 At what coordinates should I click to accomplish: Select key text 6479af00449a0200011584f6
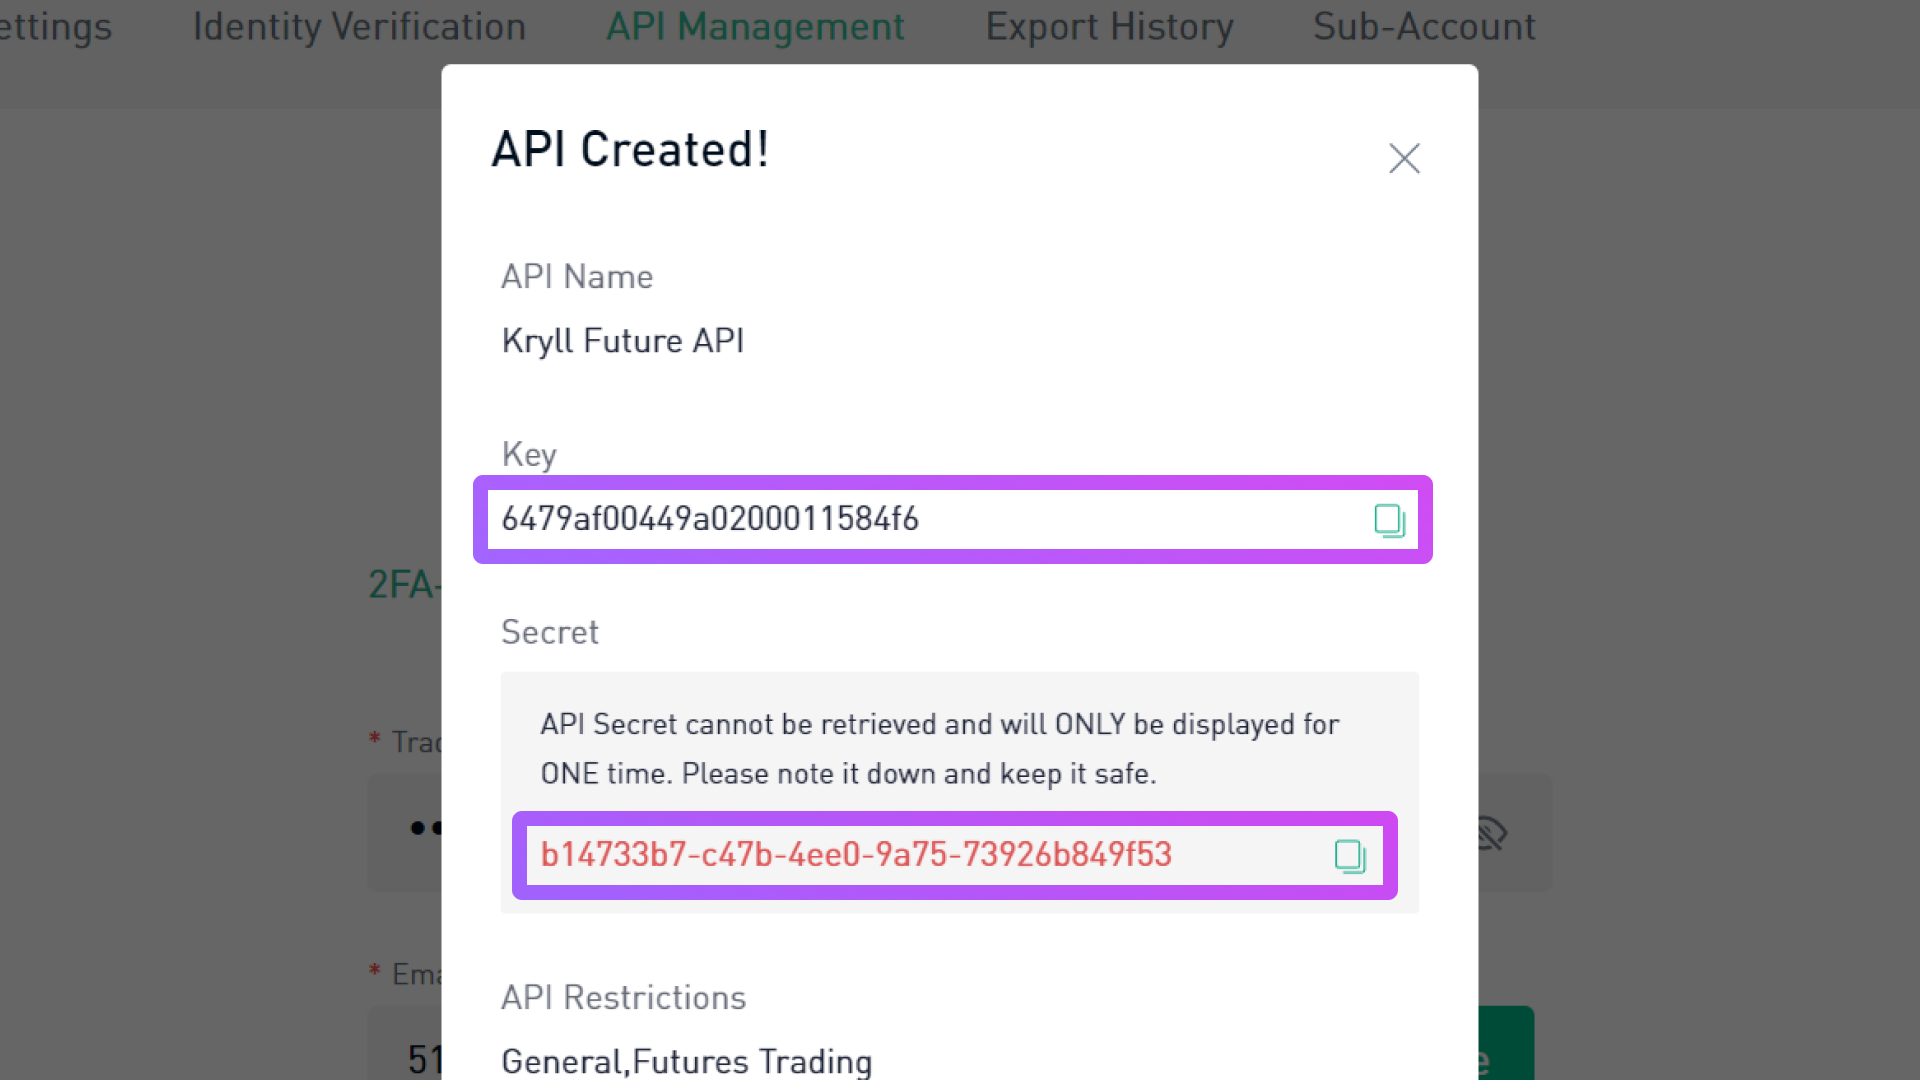[710, 519]
